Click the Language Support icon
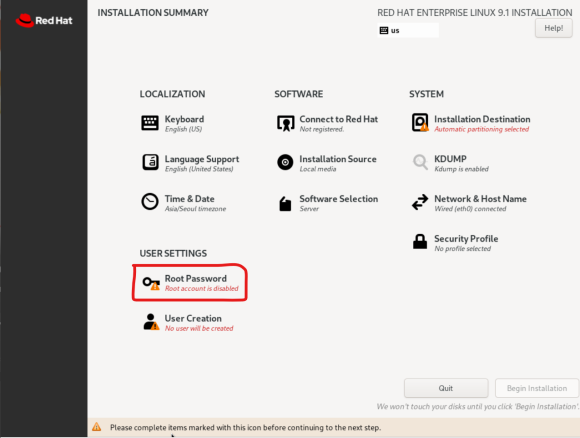Screen dimensions: 580x438 click(x=150, y=162)
